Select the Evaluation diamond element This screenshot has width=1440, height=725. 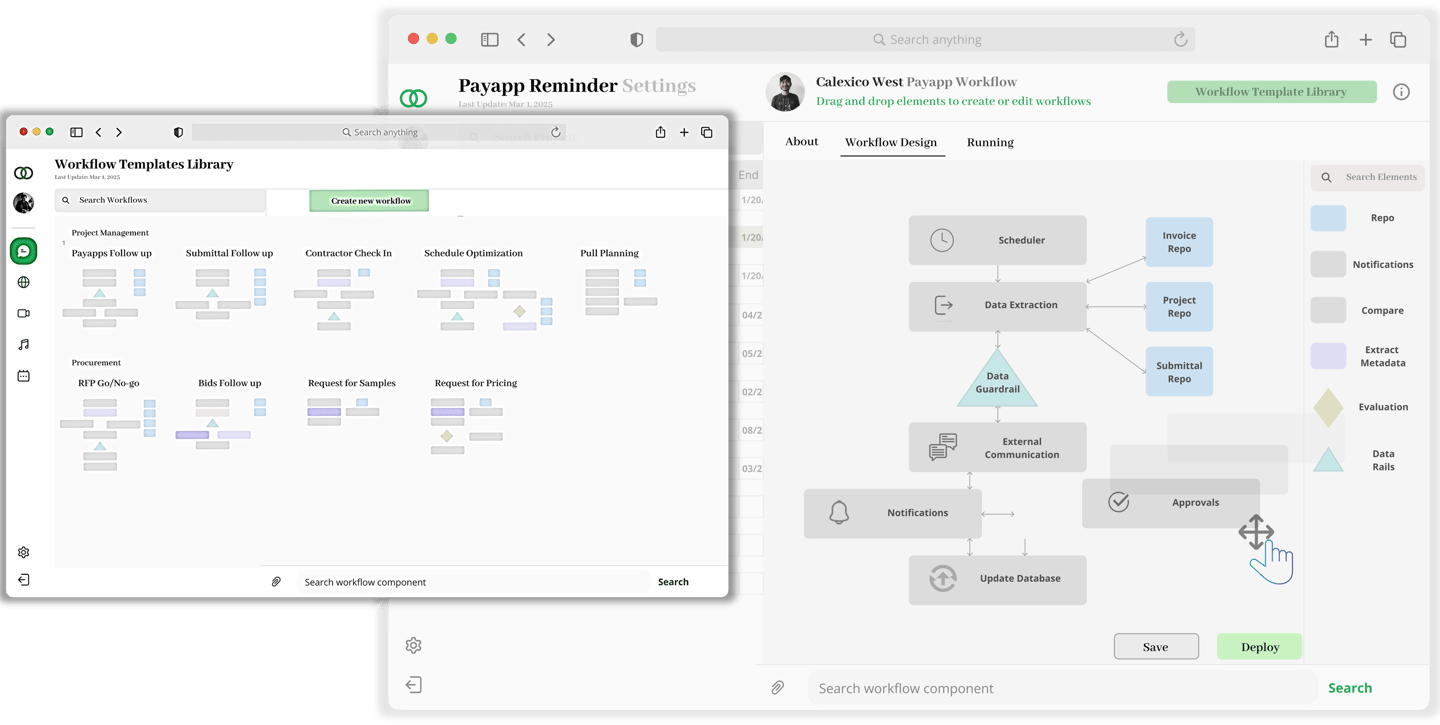[x=1328, y=408]
